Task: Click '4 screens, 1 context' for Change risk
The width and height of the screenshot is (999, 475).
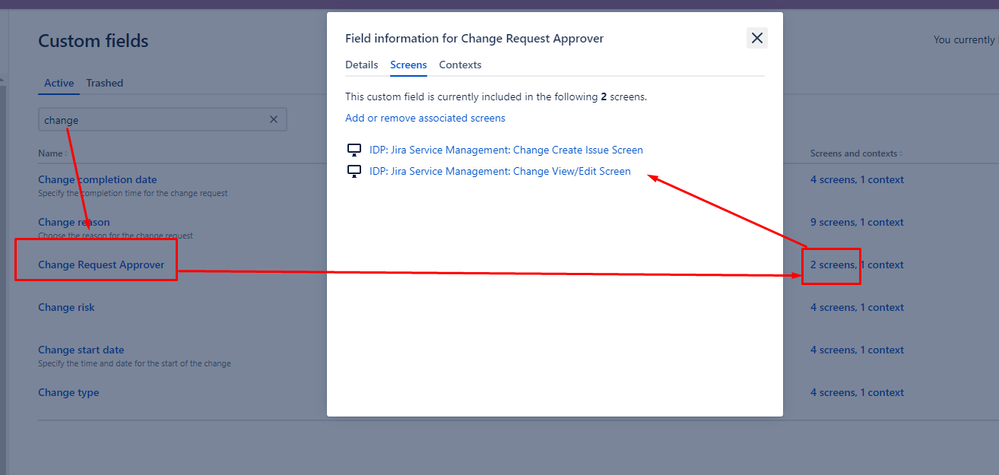Action: 857,308
